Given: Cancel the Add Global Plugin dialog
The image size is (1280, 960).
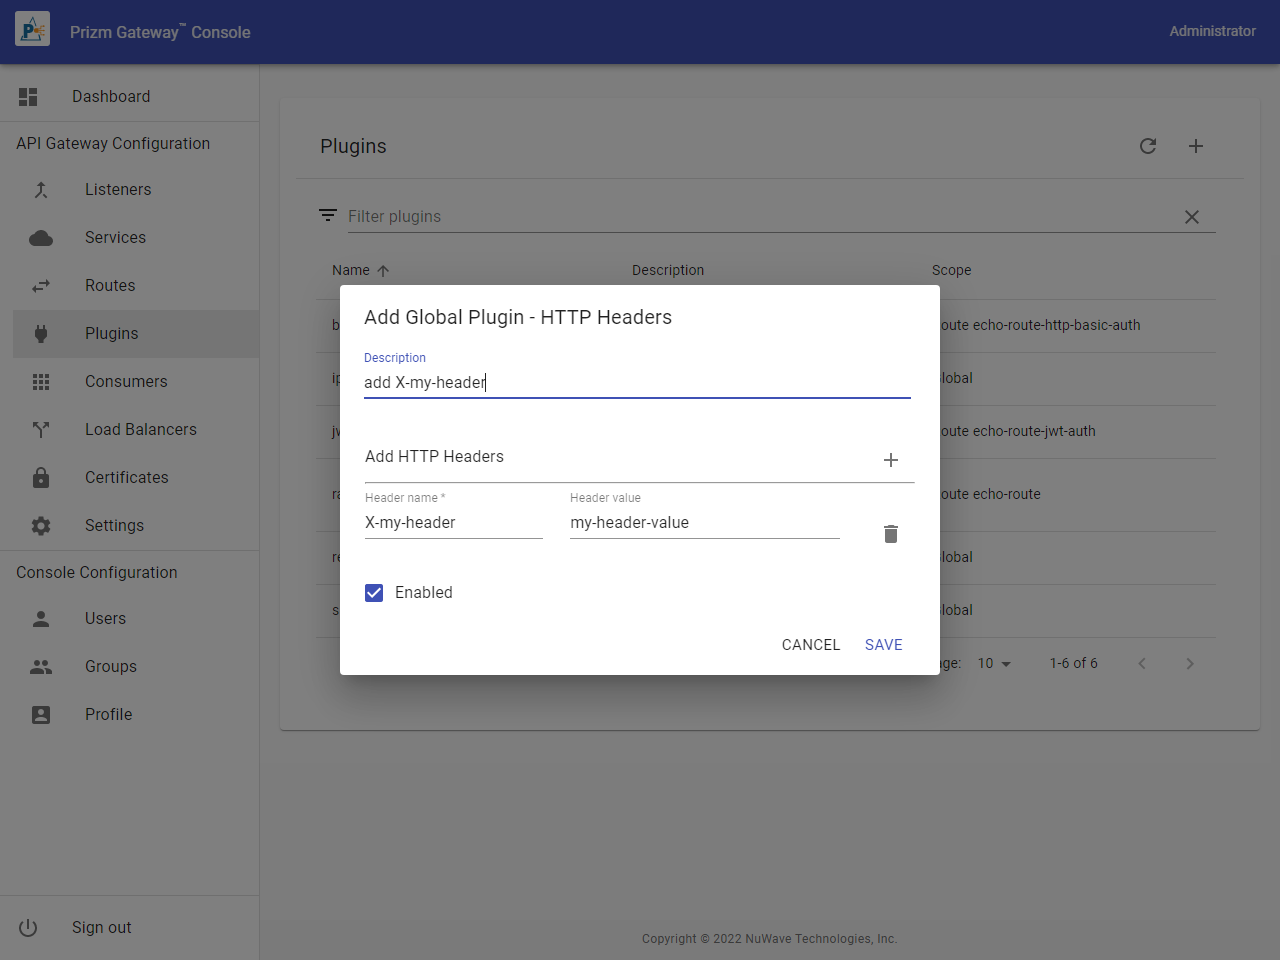Looking at the screenshot, I should tap(810, 645).
